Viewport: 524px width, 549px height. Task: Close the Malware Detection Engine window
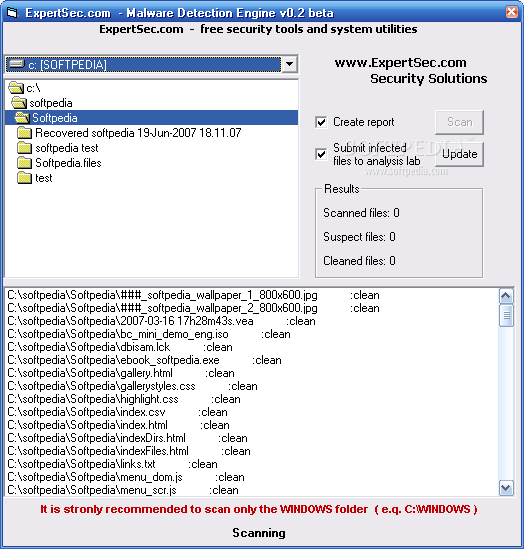coord(511,12)
